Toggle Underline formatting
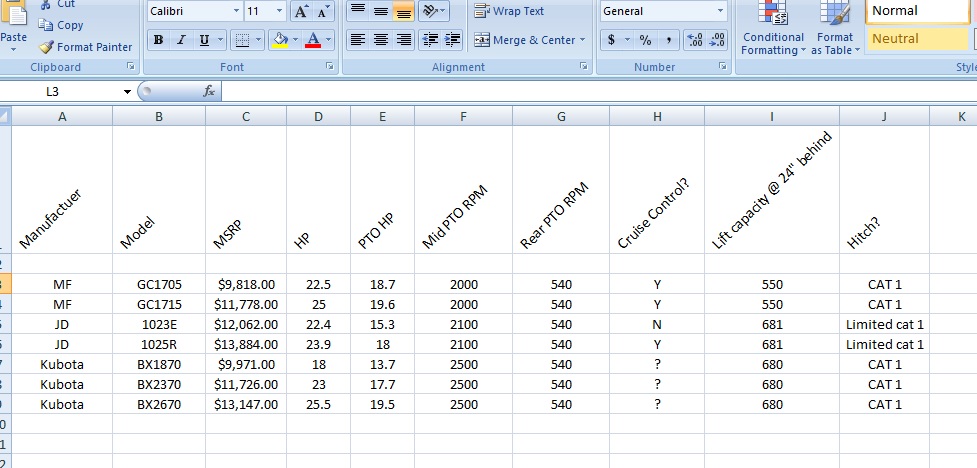The height and width of the screenshot is (468, 977). tap(204, 41)
